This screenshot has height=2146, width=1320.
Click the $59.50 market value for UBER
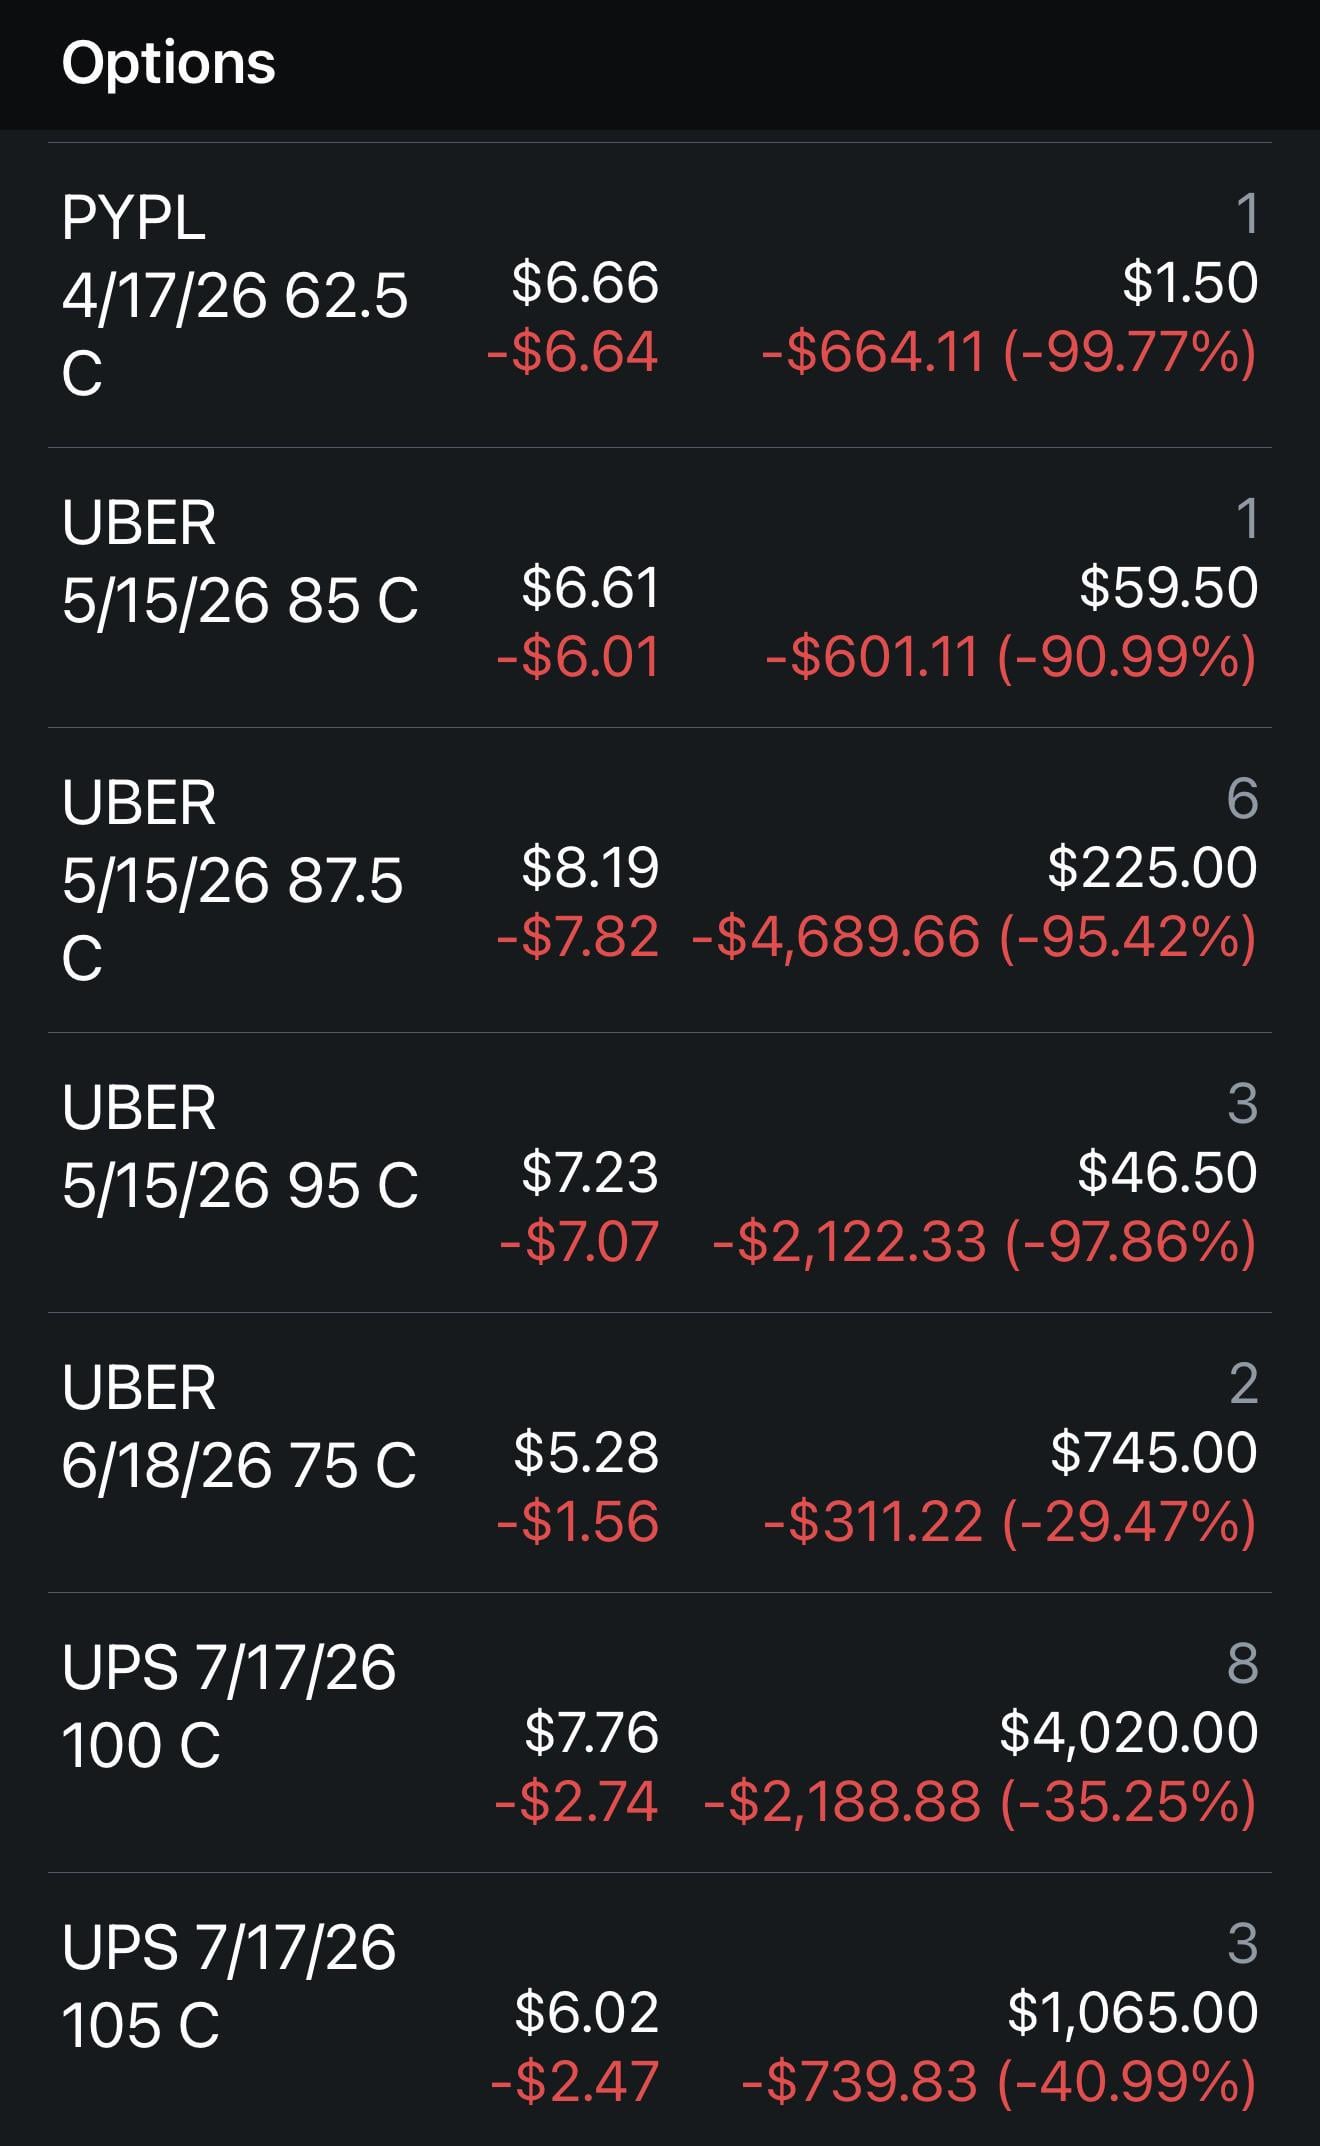1168,587
